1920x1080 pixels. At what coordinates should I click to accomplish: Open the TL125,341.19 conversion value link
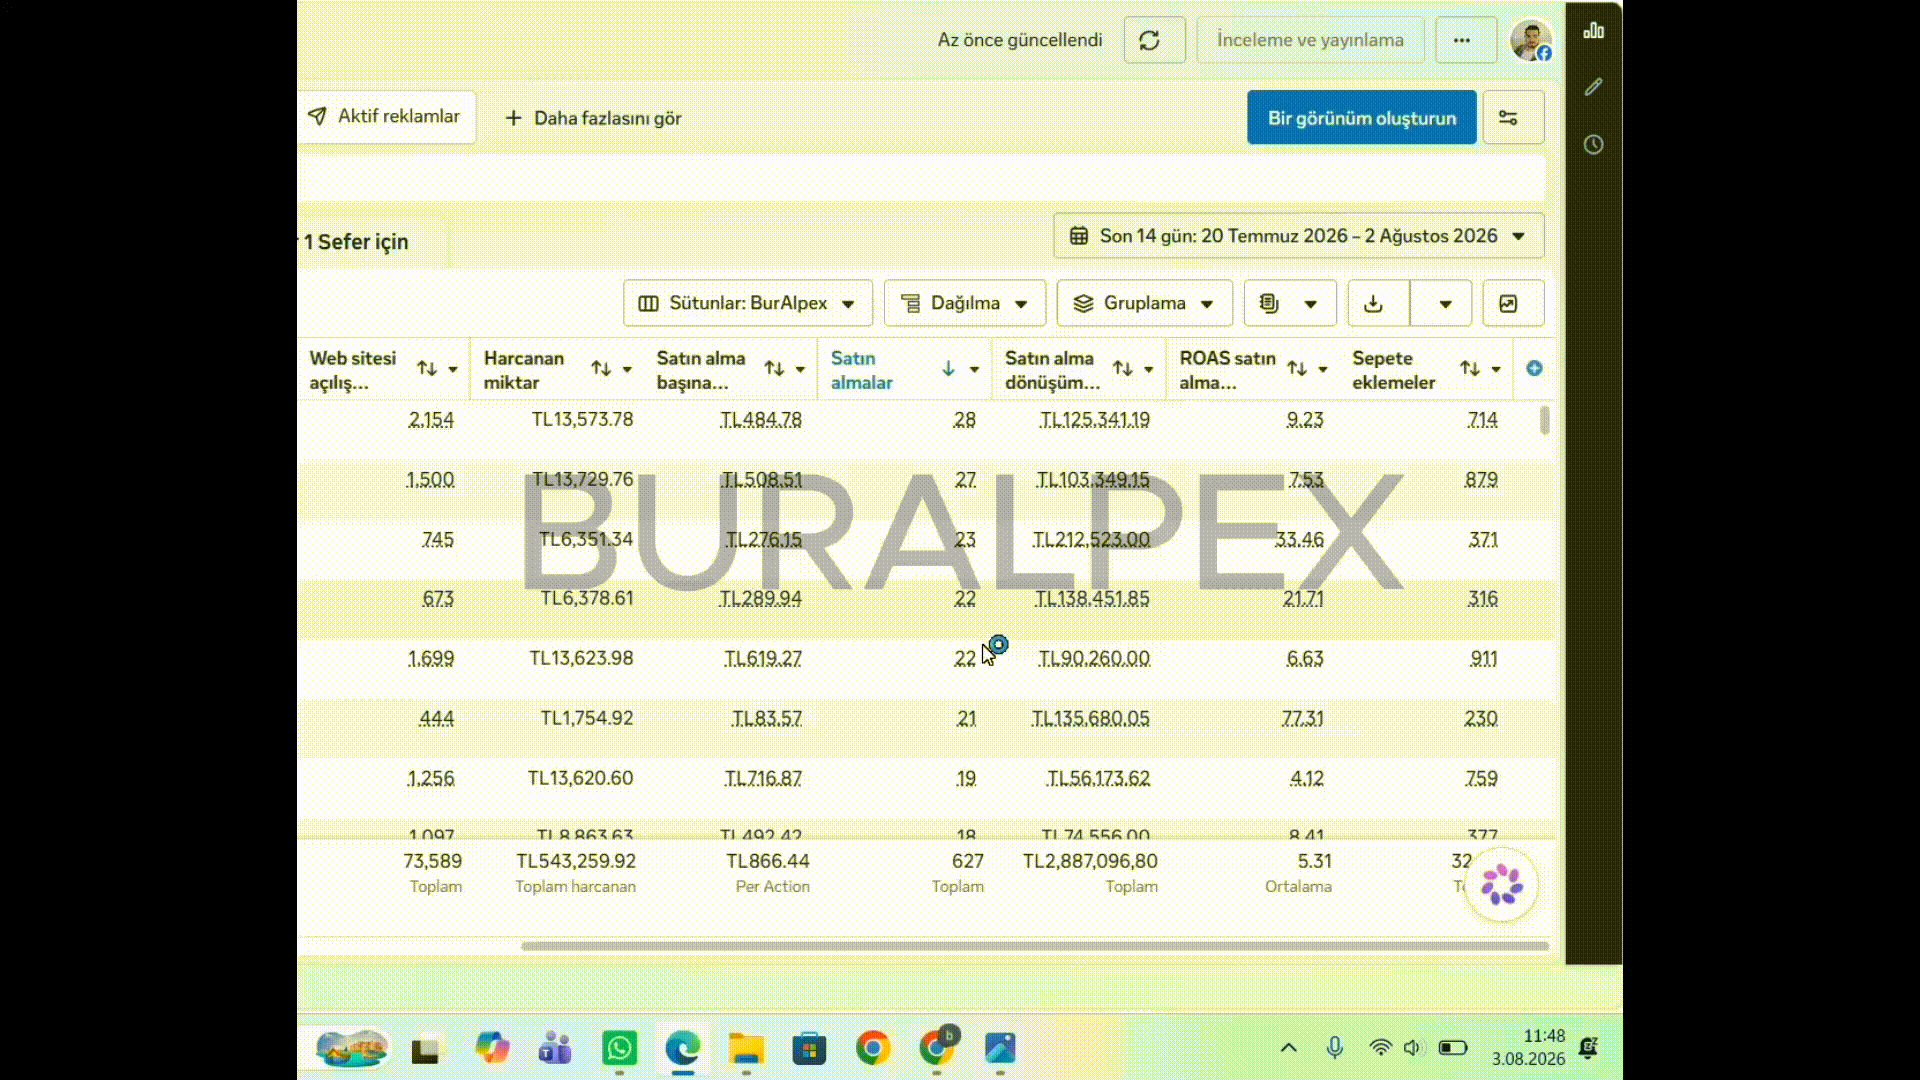1094,420
